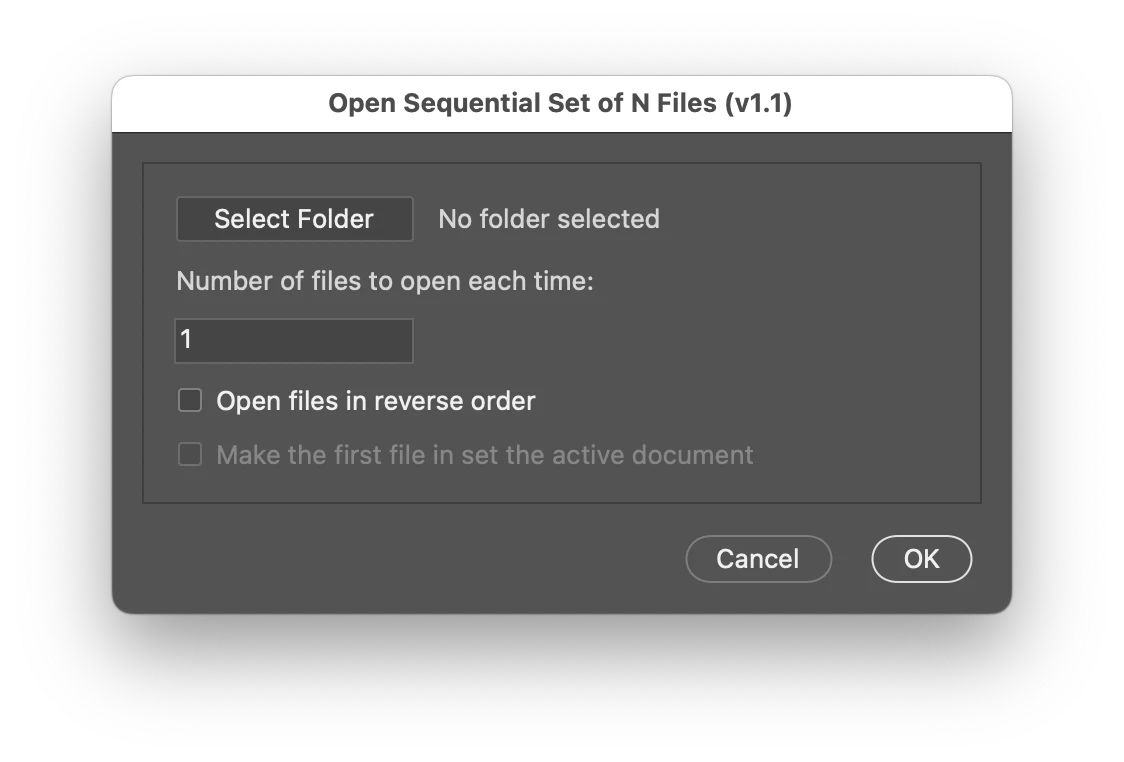
Task: Click the 'Make the first file in set' label
Action: coord(485,455)
